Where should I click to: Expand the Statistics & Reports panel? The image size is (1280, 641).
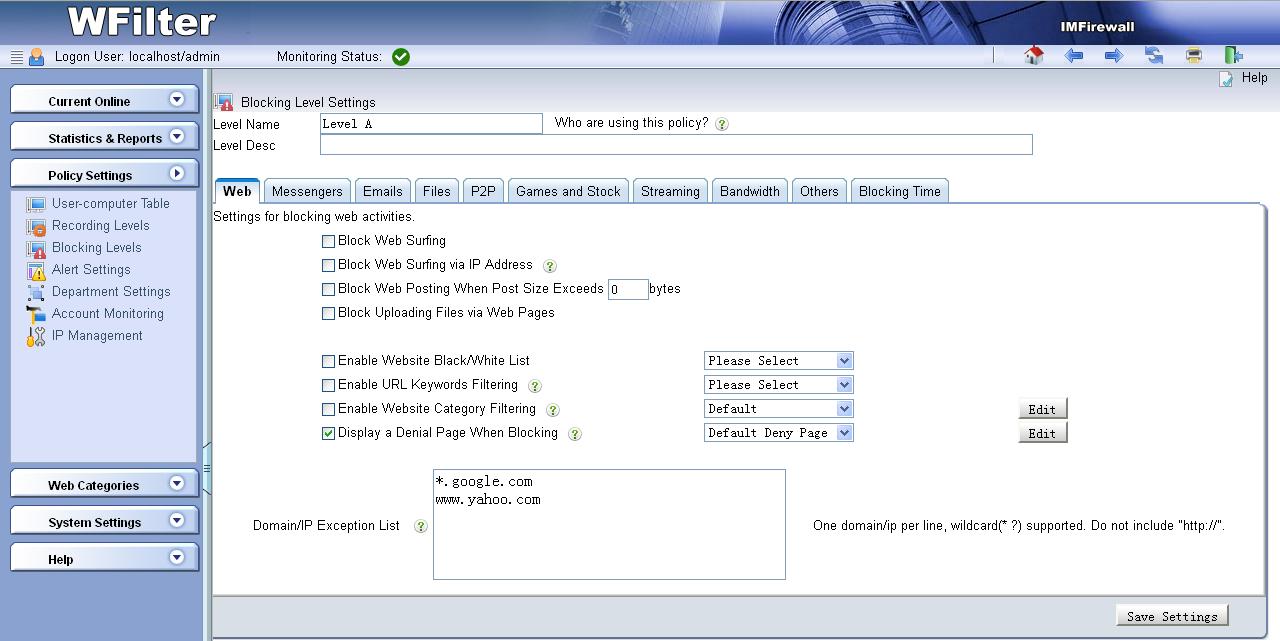pyautogui.click(x=103, y=138)
